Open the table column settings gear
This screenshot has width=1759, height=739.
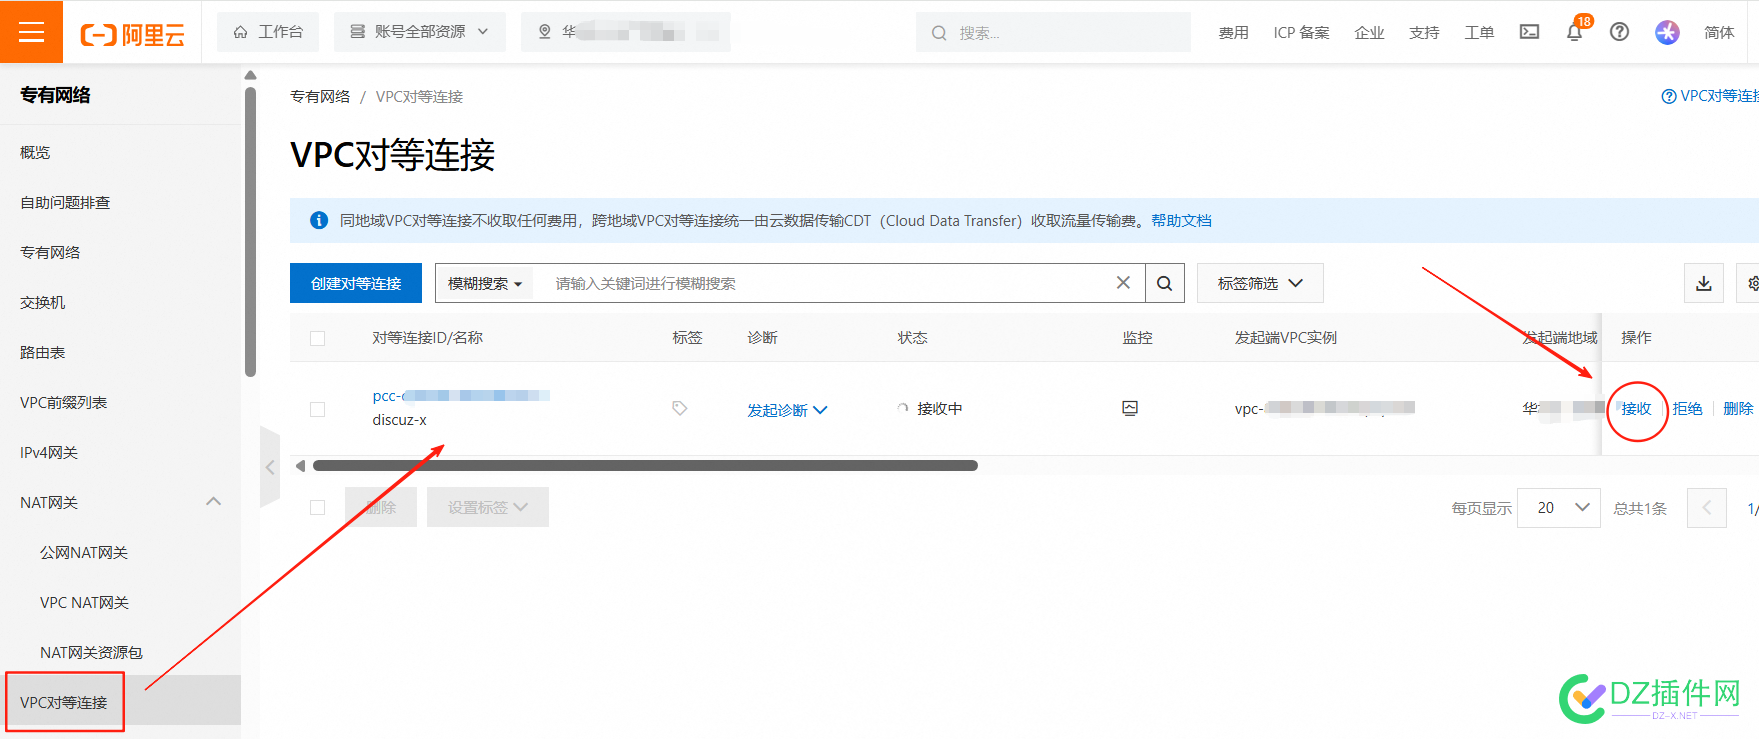[1752, 283]
